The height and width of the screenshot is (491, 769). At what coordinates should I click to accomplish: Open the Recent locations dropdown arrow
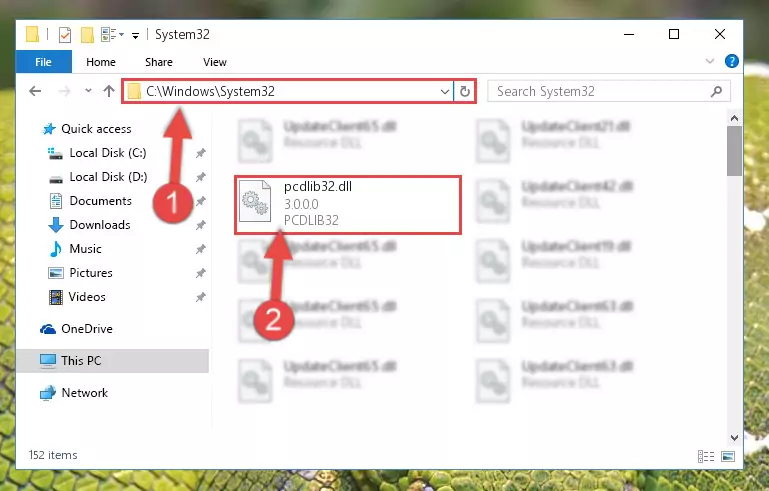[x=88, y=91]
